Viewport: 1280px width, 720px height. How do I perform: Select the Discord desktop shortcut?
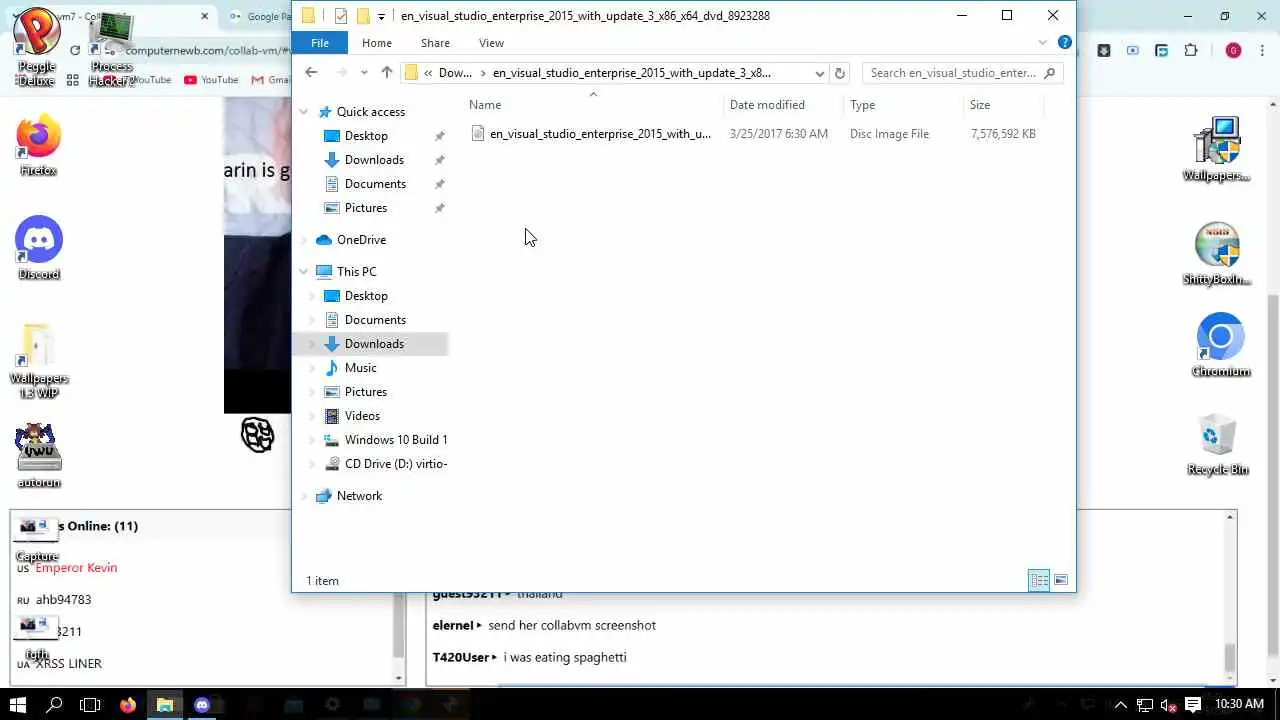click(39, 249)
